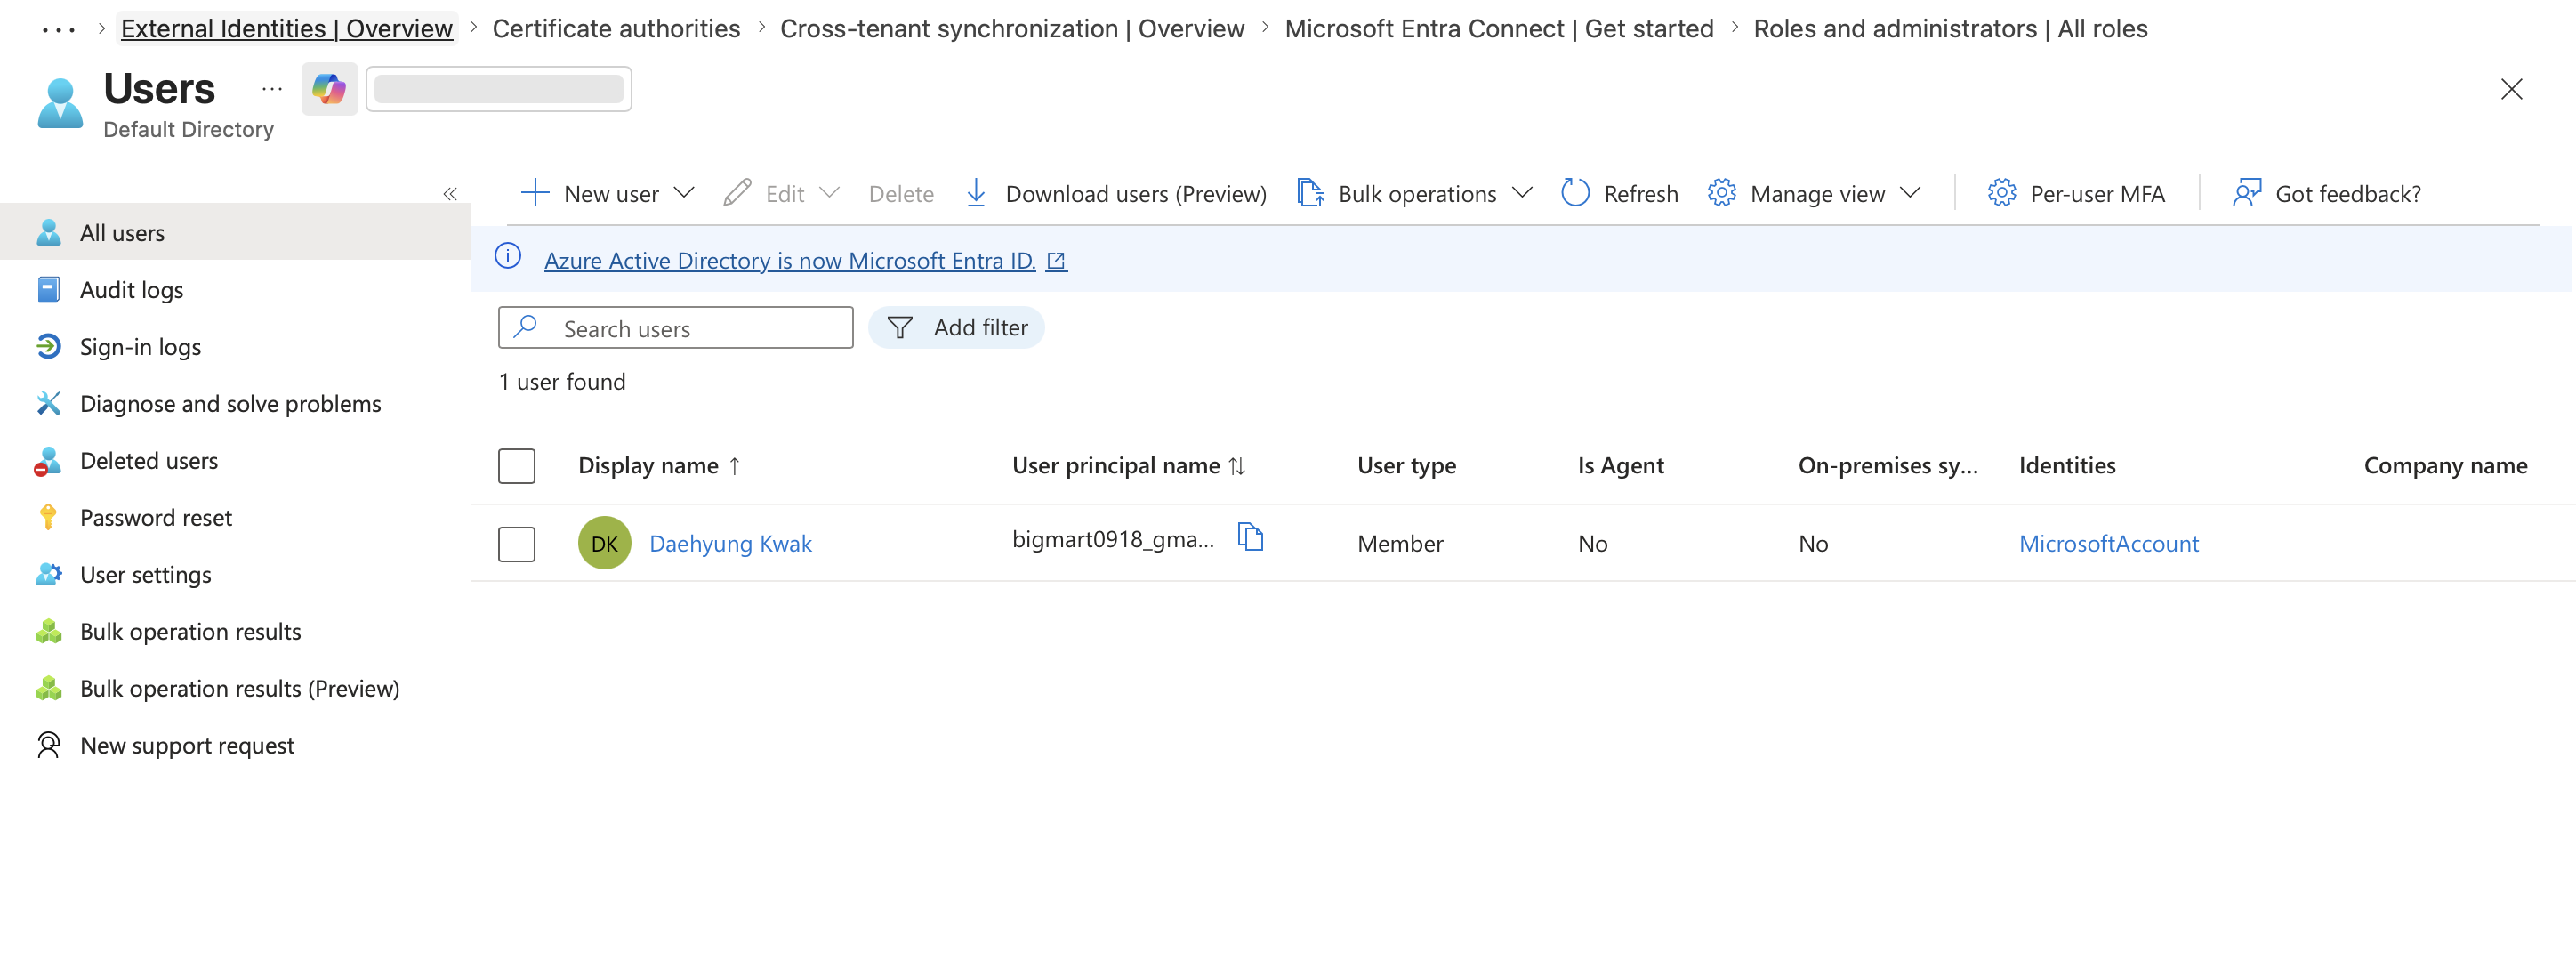The image size is (2576, 968).
Task: Open Azure Active Directory is now Entra ID link
Action: click(789, 260)
